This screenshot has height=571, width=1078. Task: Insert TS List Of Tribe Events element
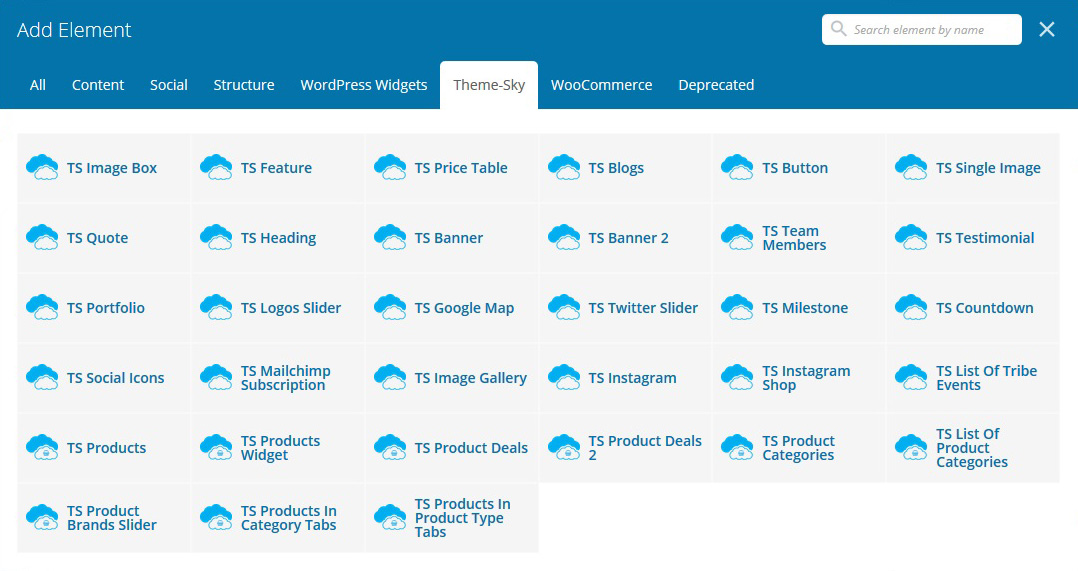(973, 378)
